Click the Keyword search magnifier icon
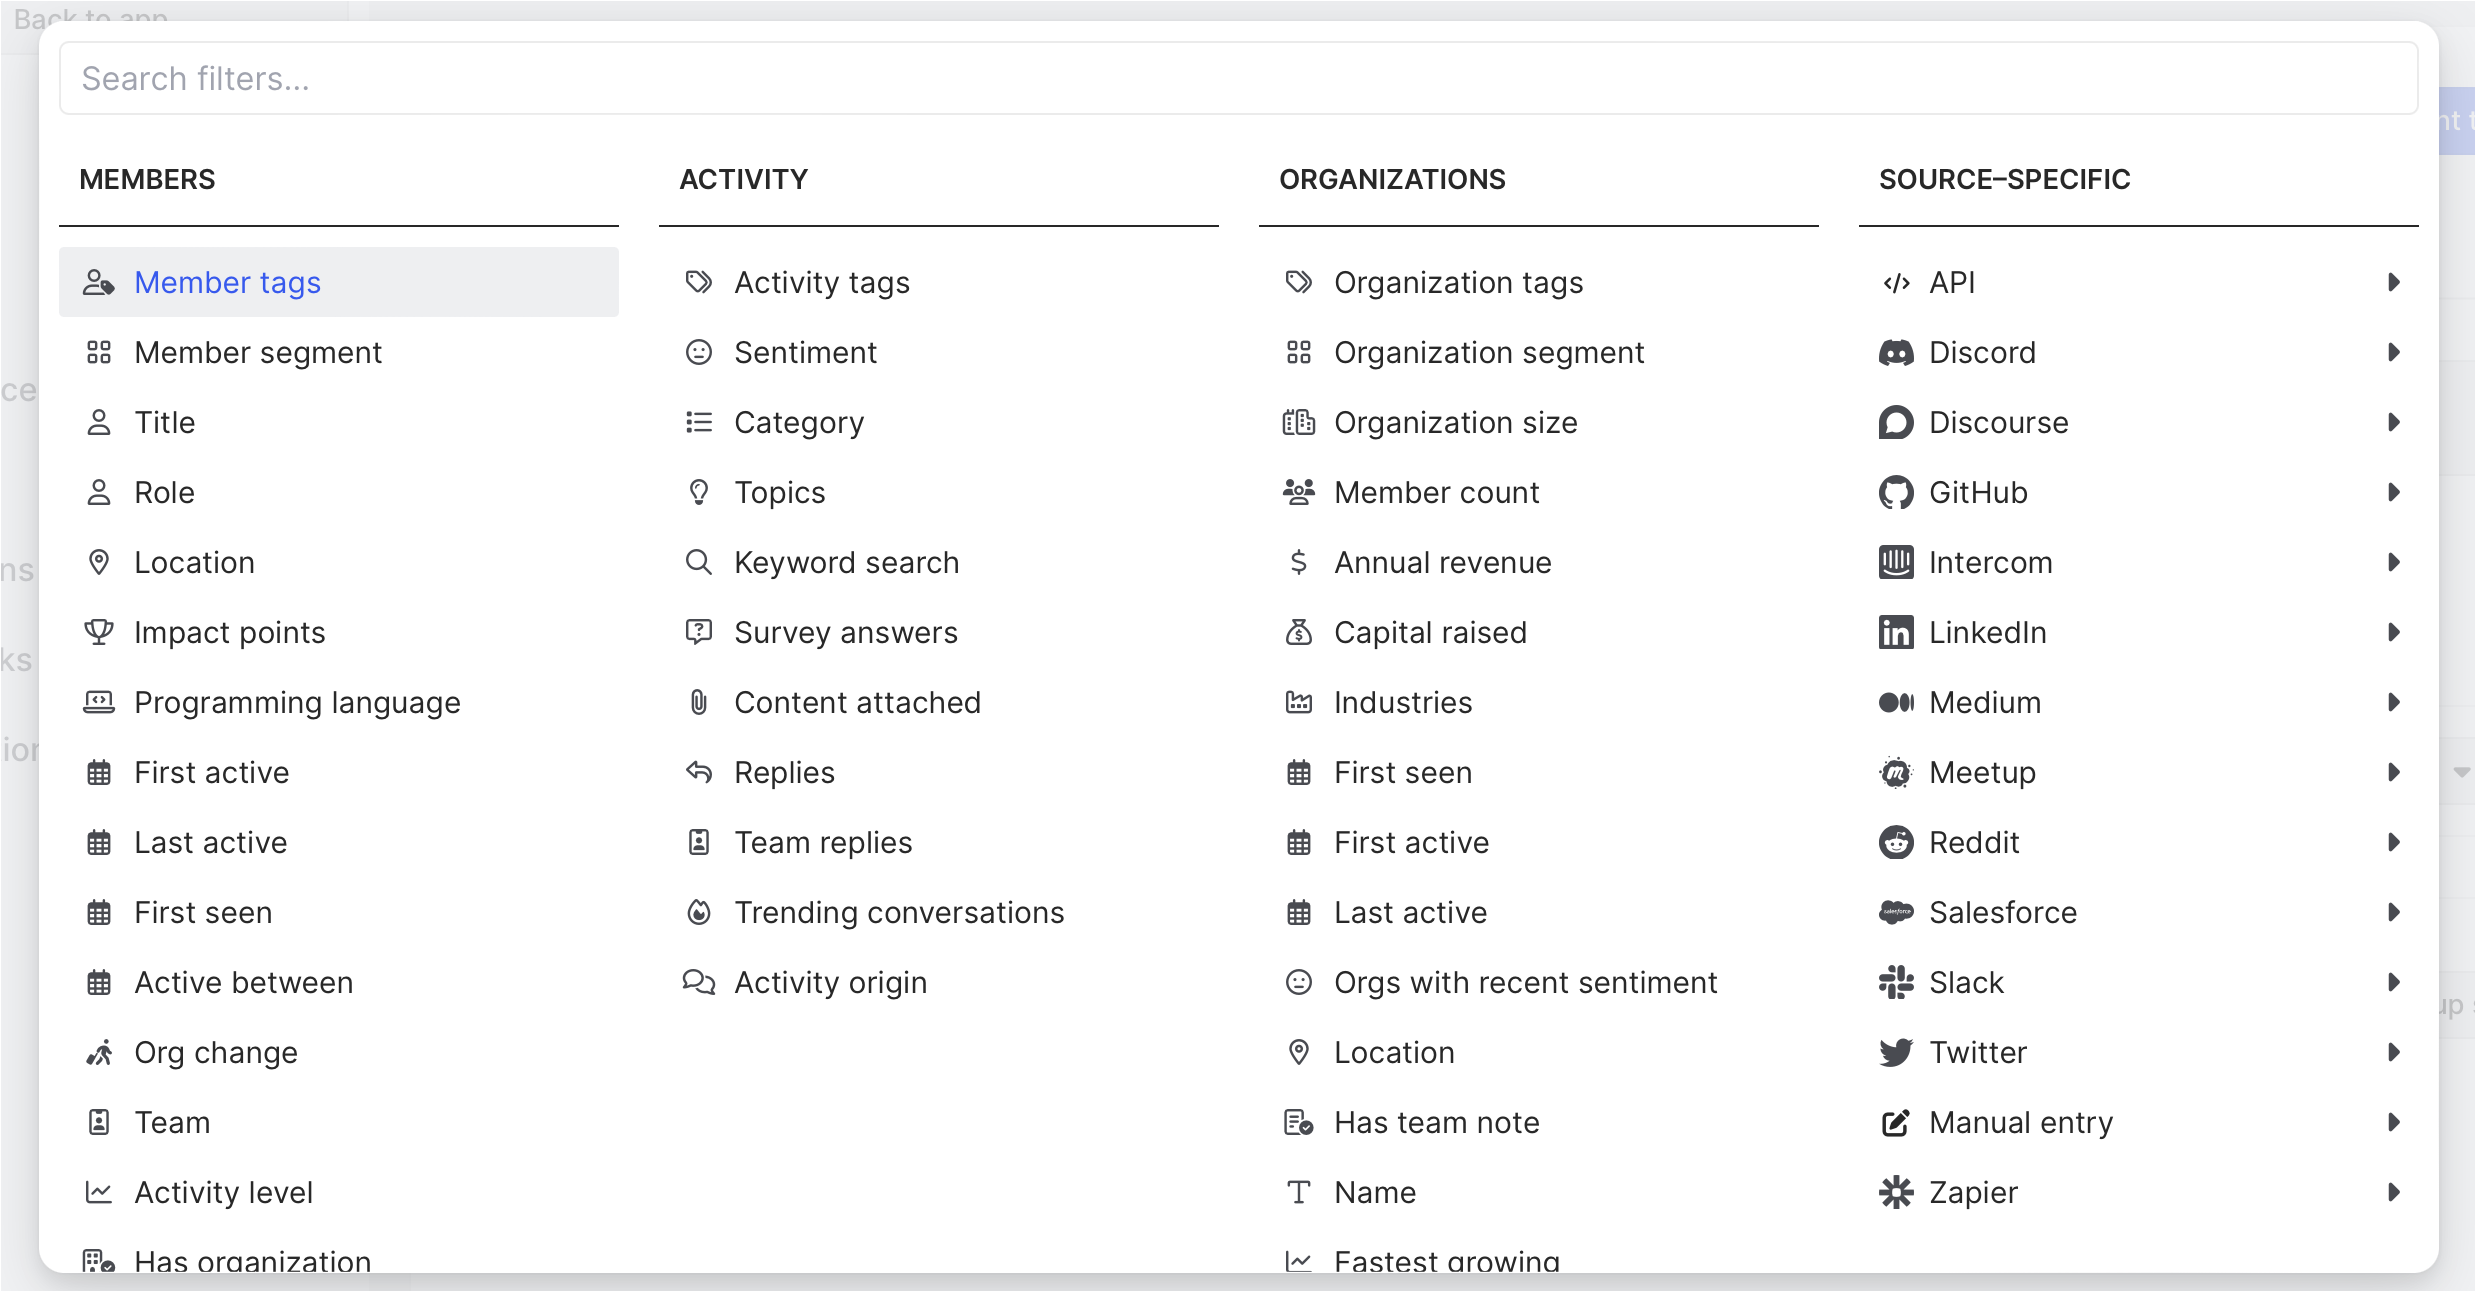Image resolution: width=2475 pixels, height=1291 pixels. coord(698,562)
